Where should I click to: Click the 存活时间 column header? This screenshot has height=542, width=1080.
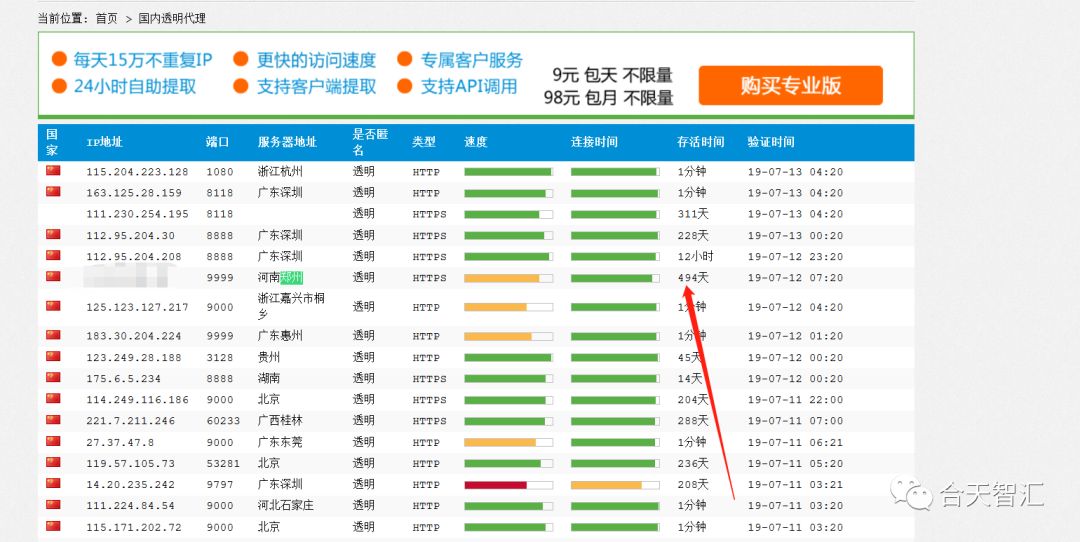click(700, 142)
